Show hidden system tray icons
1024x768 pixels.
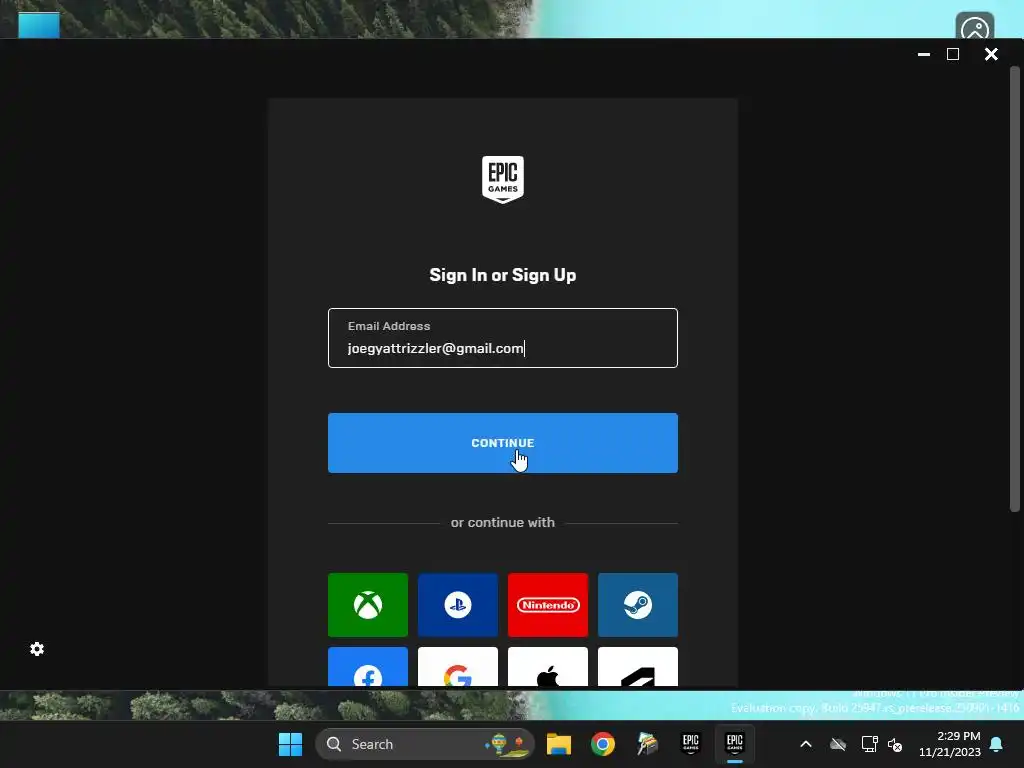(806, 744)
